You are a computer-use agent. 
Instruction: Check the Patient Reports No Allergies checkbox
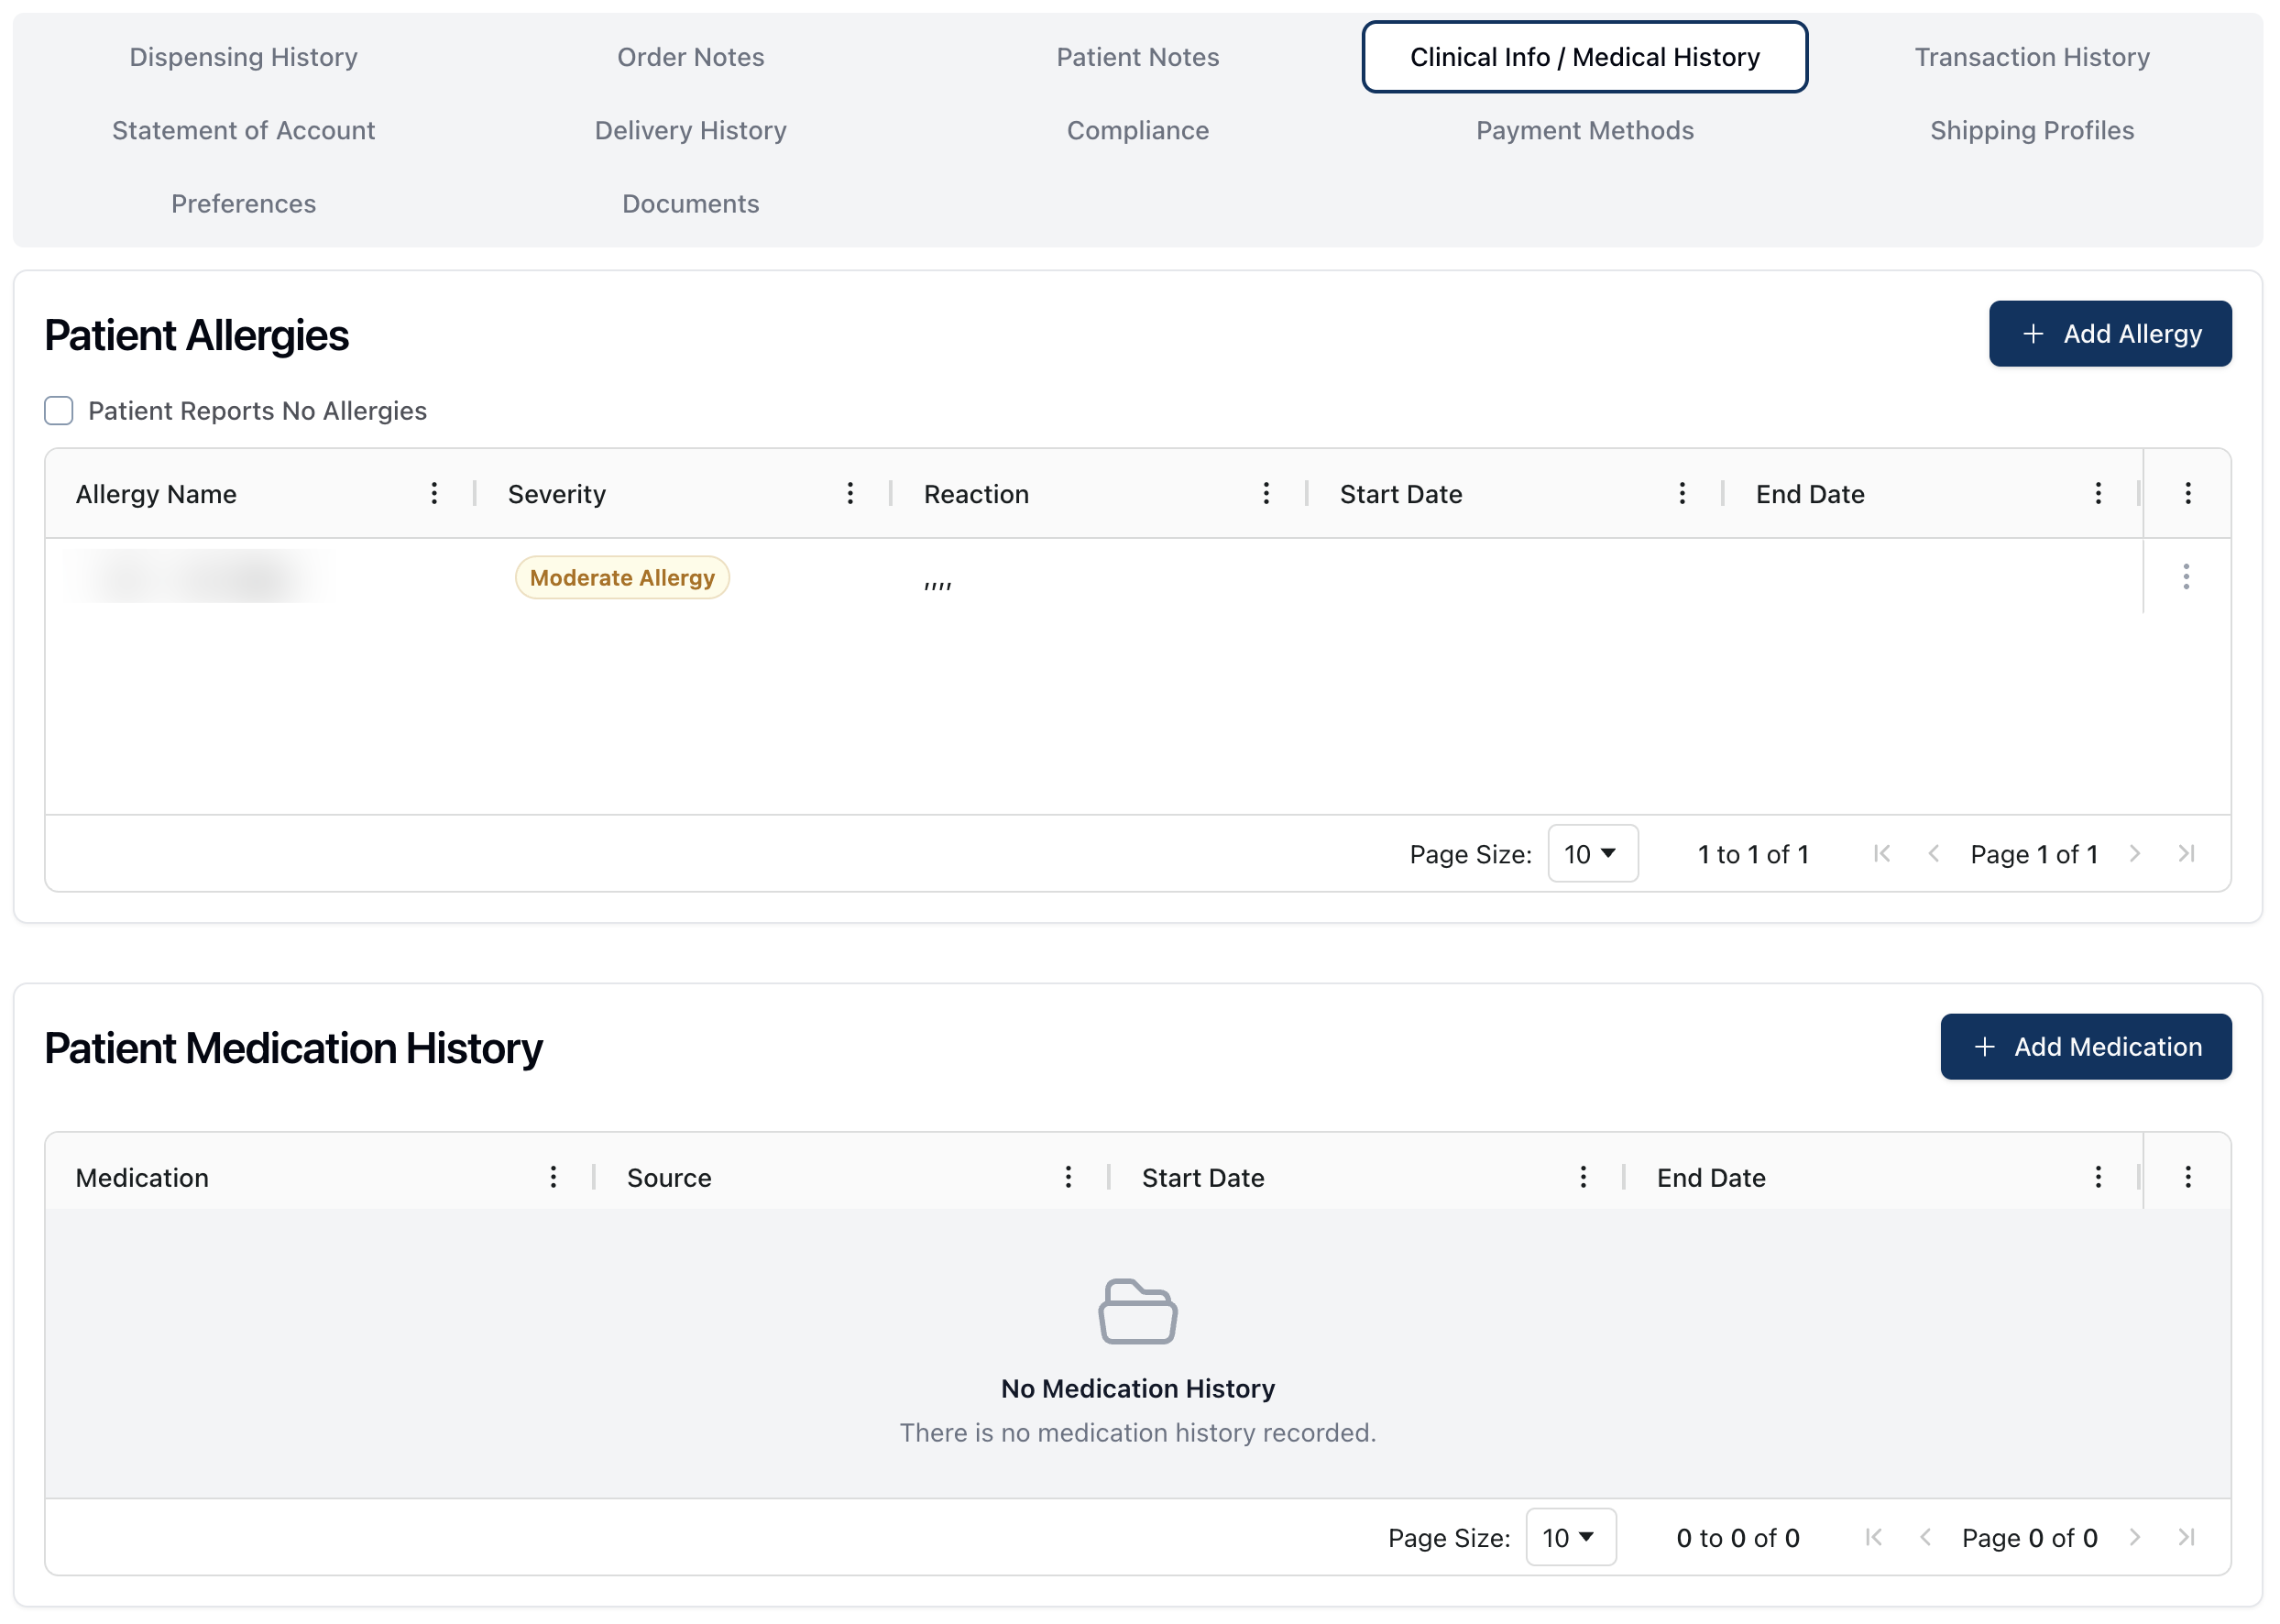tap(59, 410)
